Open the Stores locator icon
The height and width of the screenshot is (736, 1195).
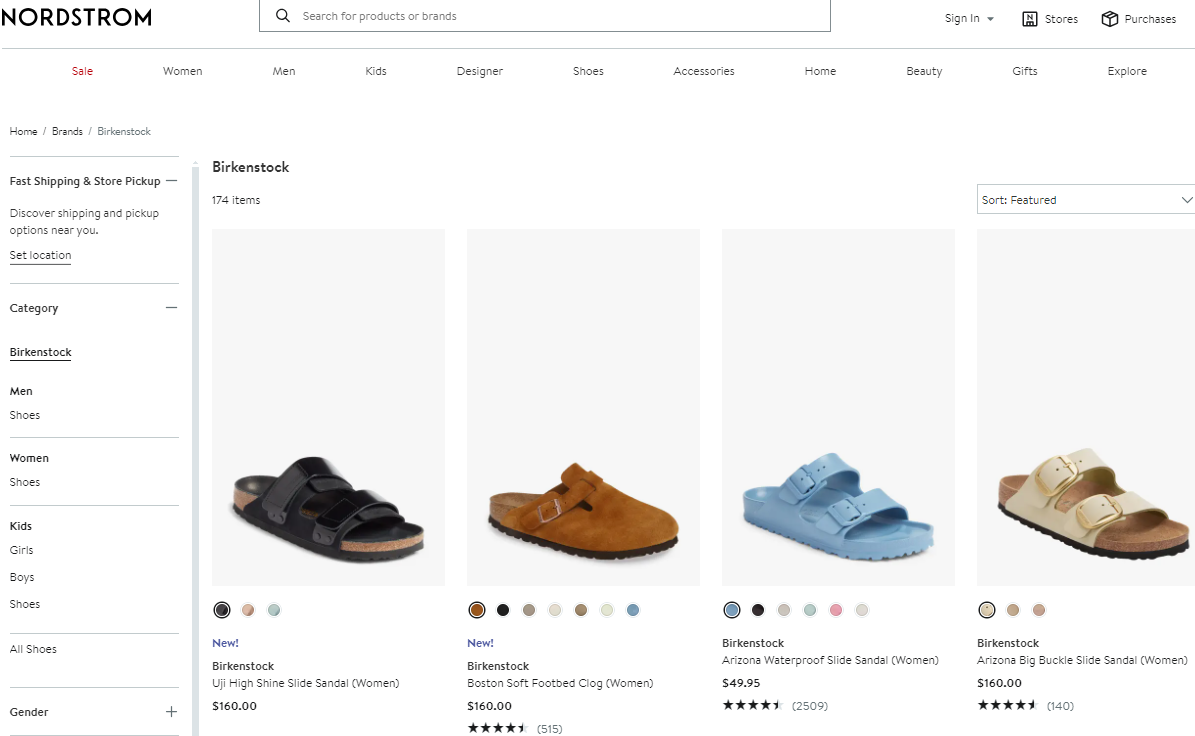(x=1030, y=19)
